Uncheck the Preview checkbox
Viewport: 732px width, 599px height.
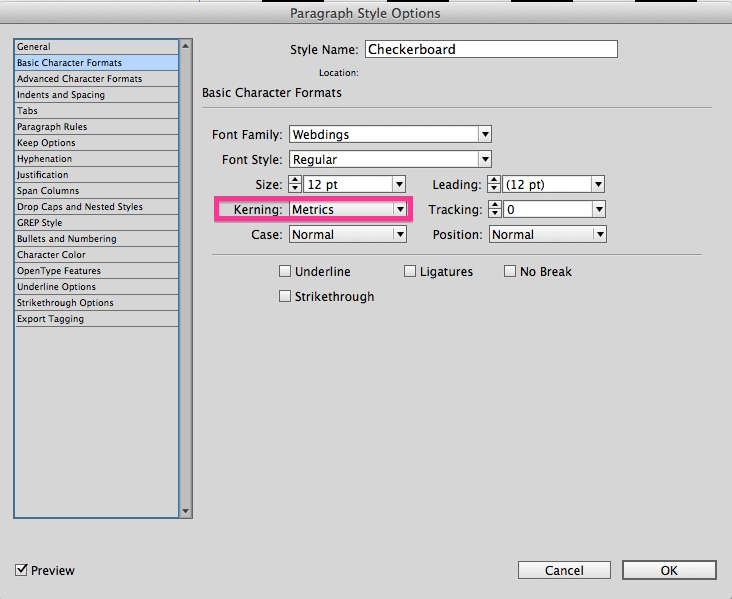[x=21, y=570]
